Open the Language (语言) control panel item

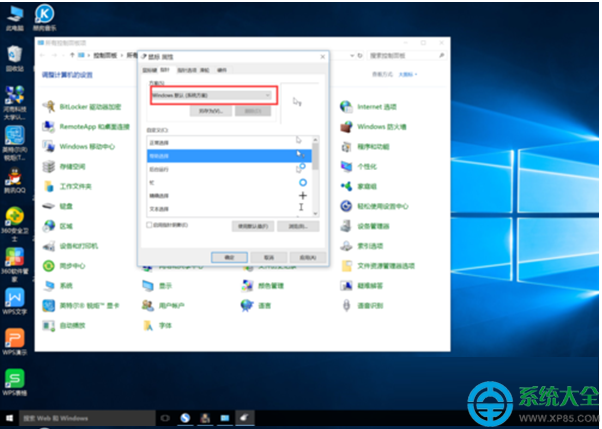tap(256, 306)
